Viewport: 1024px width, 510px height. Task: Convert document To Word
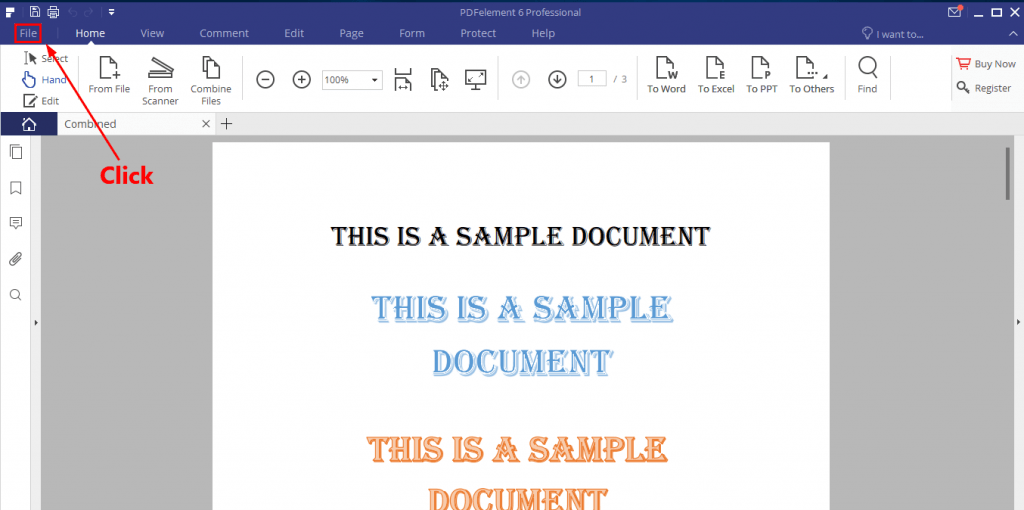666,75
